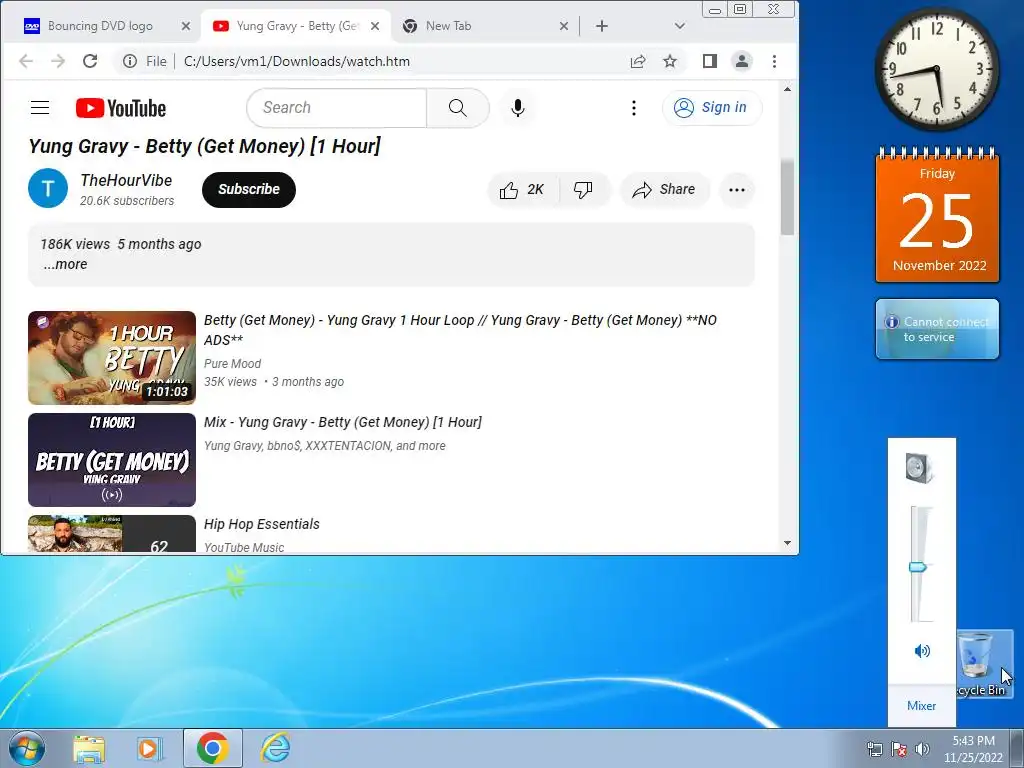Screen dimensions: 1024x768
Task: Open the Betty (Get Money) mix thumbnail
Action: [112, 460]
